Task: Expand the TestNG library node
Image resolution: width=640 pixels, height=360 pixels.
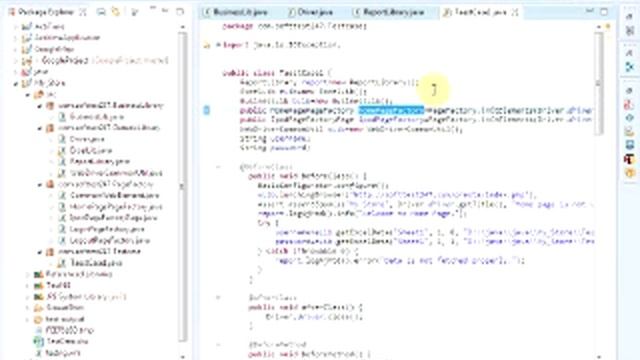Action: pyautogui.click(x=28, y=285)
